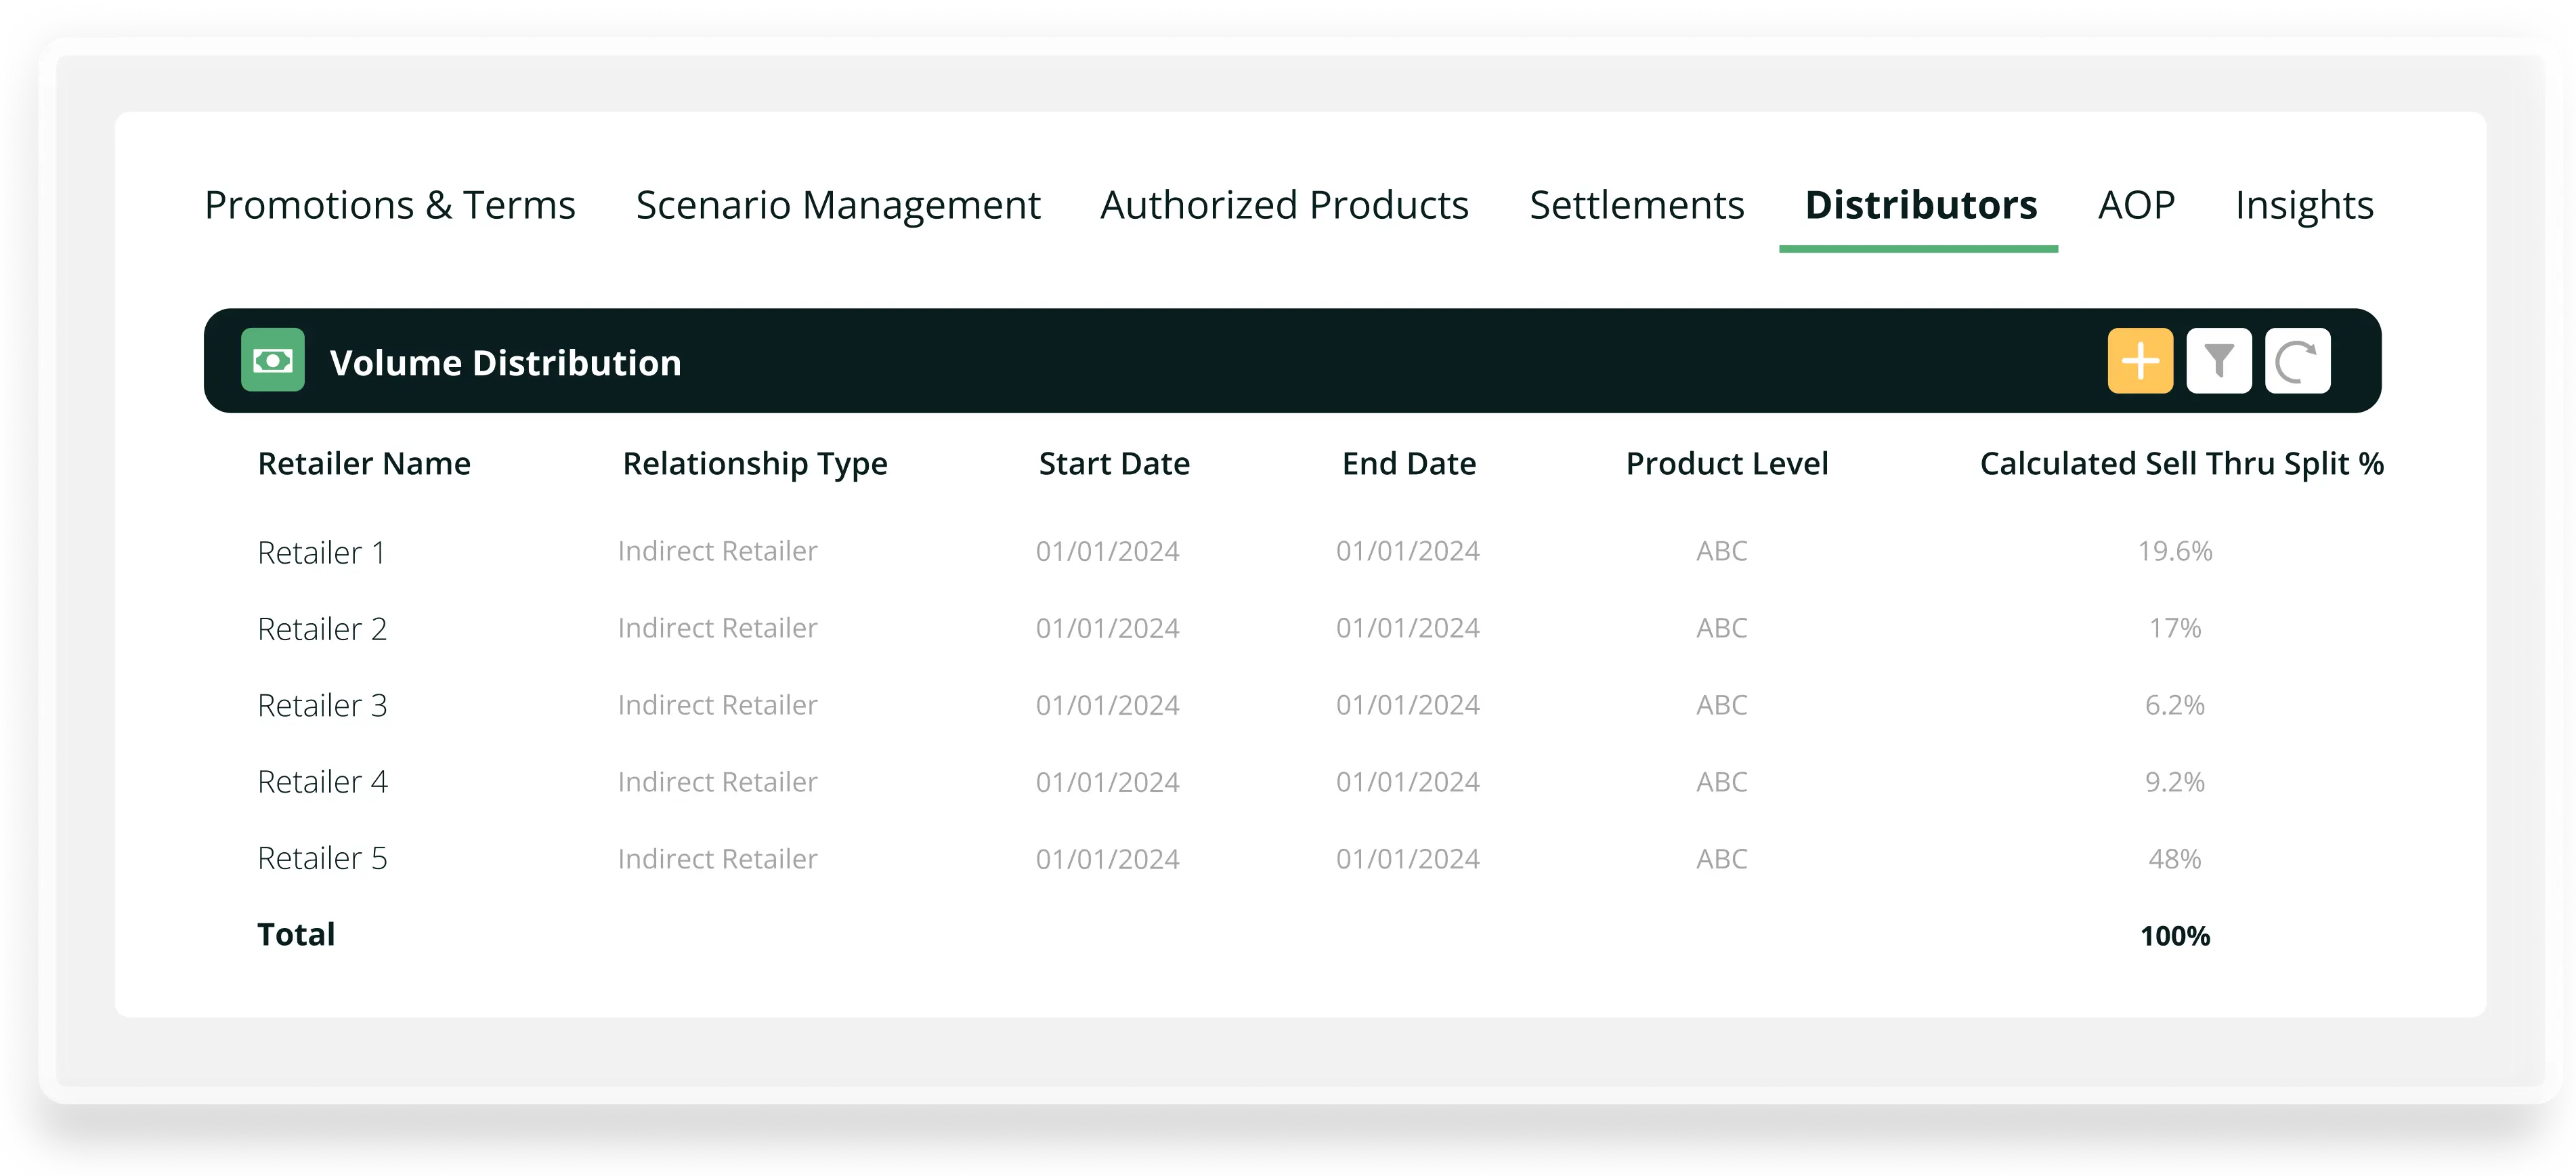Select the Settlements tab

tap(1636, 205)
